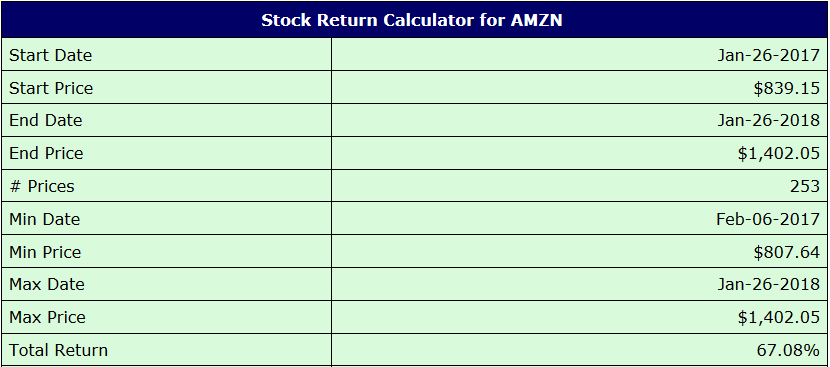Select the Min Date label
Viewport: 830px width, 367px height.
[x=44, y=219]
